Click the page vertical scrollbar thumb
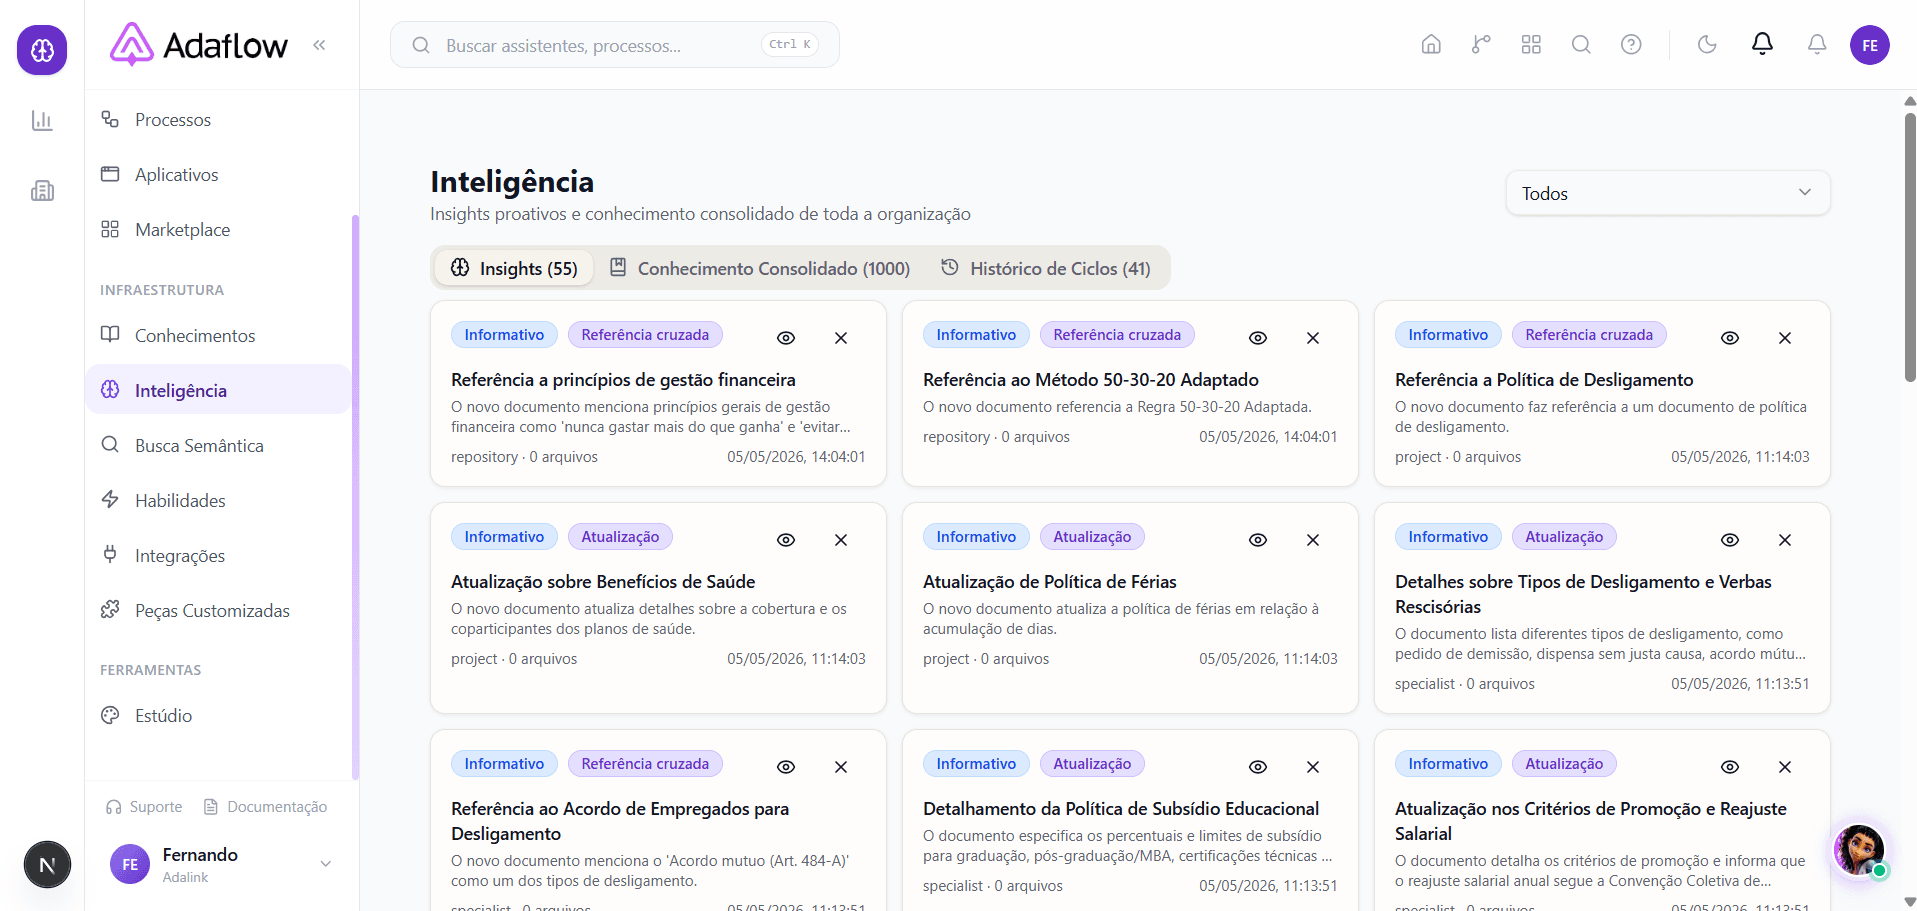 (x=1910, y=247)
